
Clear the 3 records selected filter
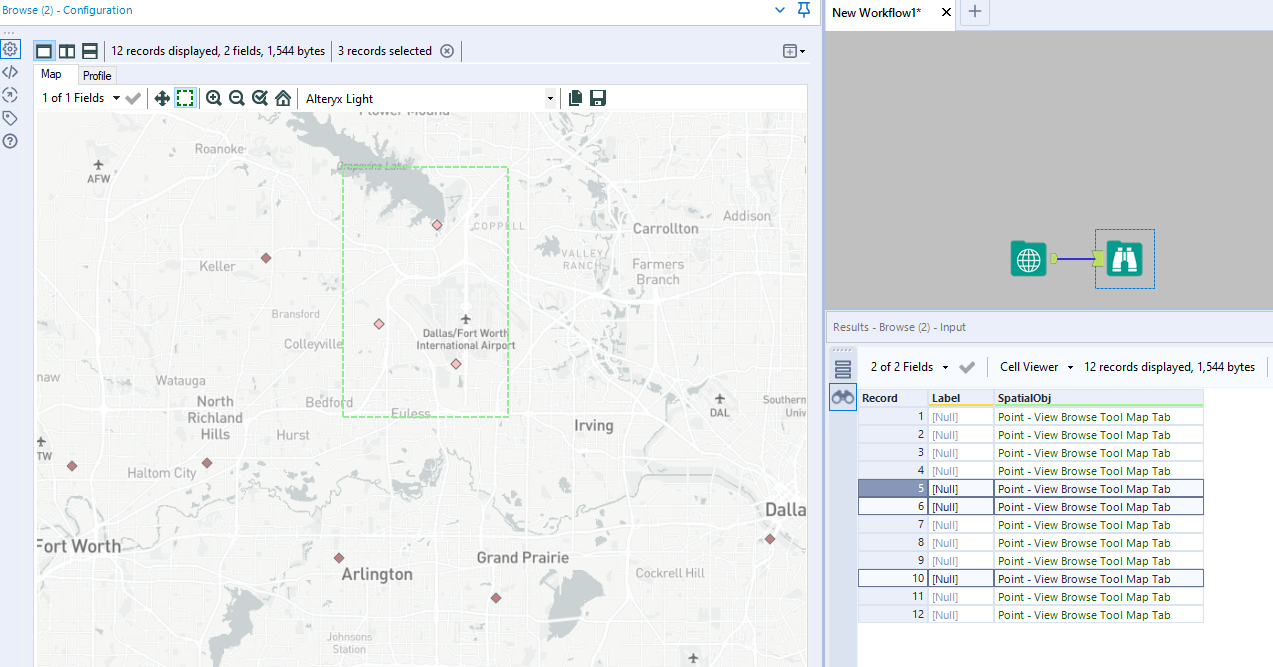click(446, 50)
